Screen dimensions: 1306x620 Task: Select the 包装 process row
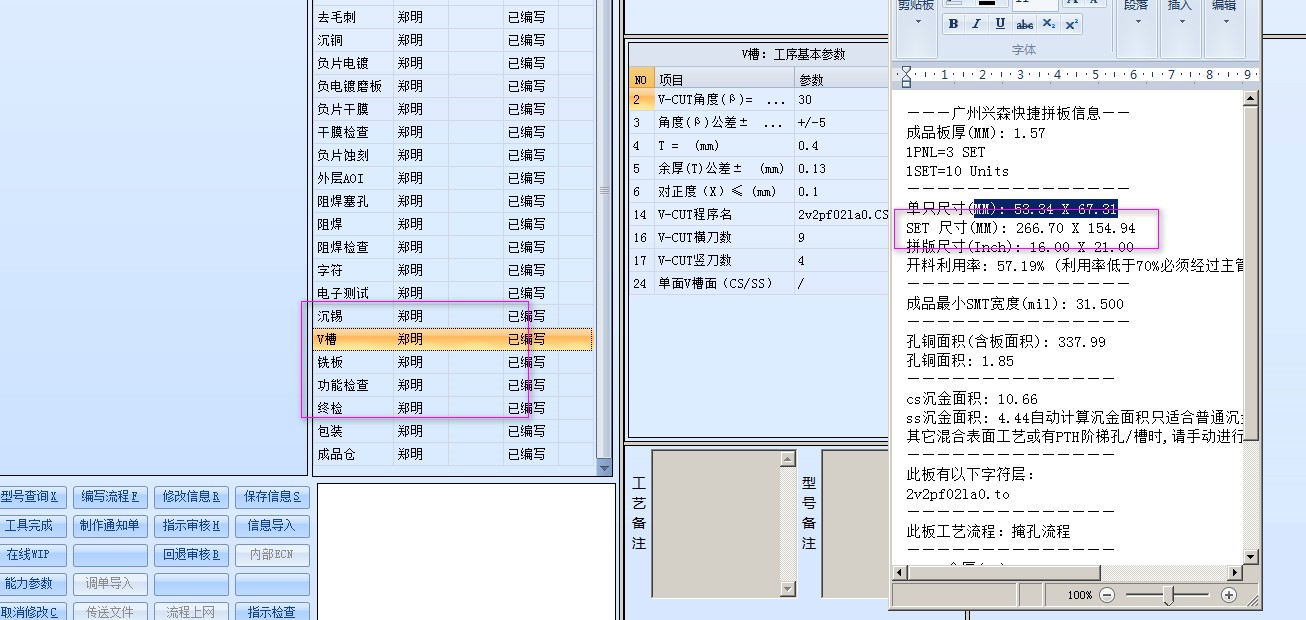453,431
